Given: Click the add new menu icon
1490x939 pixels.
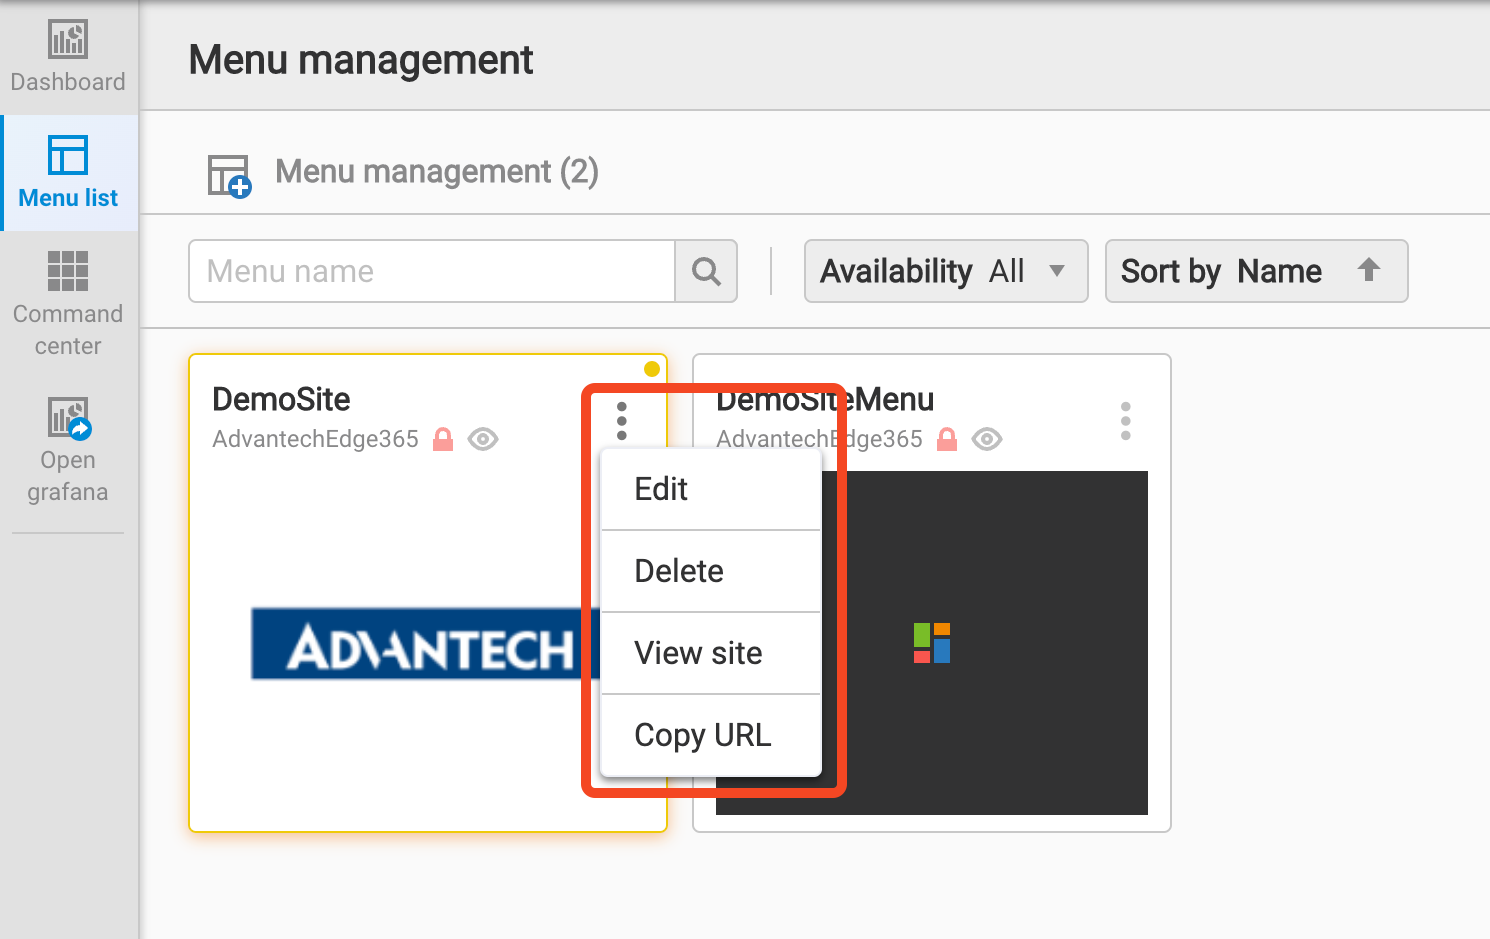Looking at the screenshot, I should tap(229, 176).
